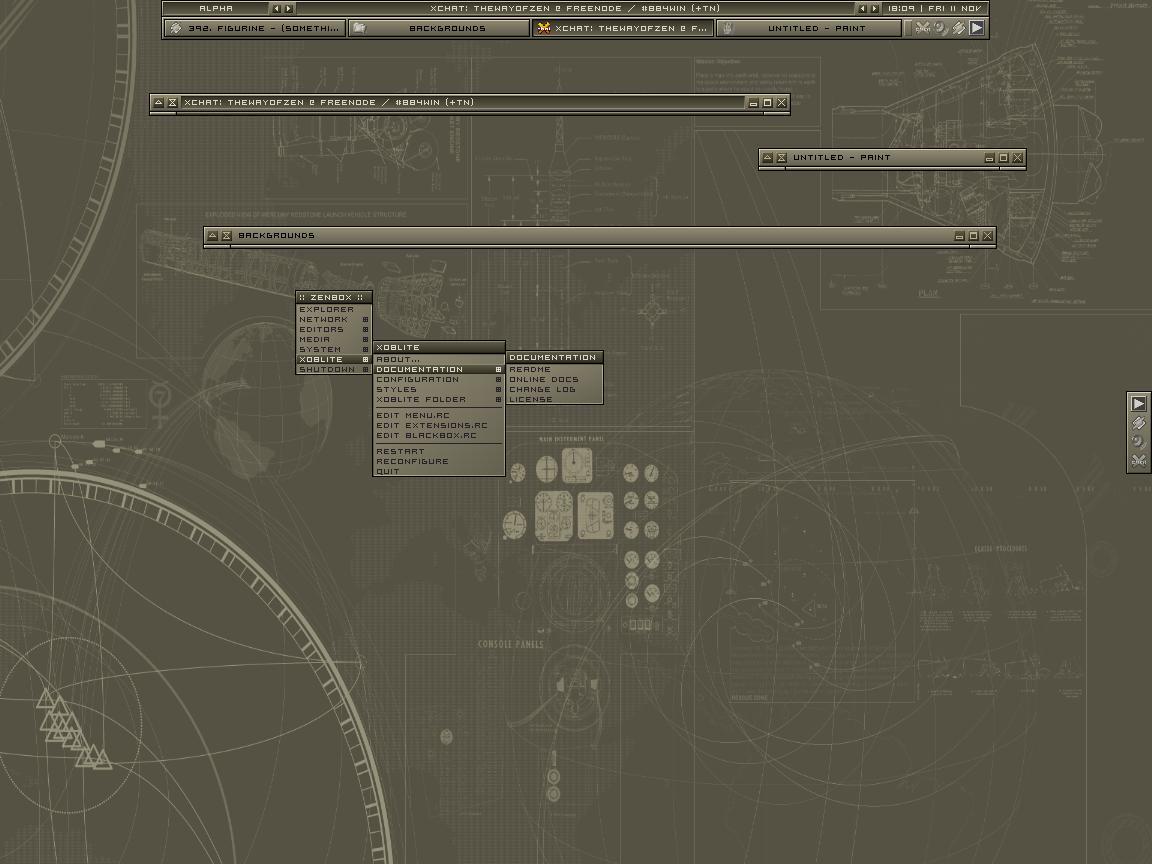
Task: Open XChat icon in top toolbar tray
Action: 923,28
